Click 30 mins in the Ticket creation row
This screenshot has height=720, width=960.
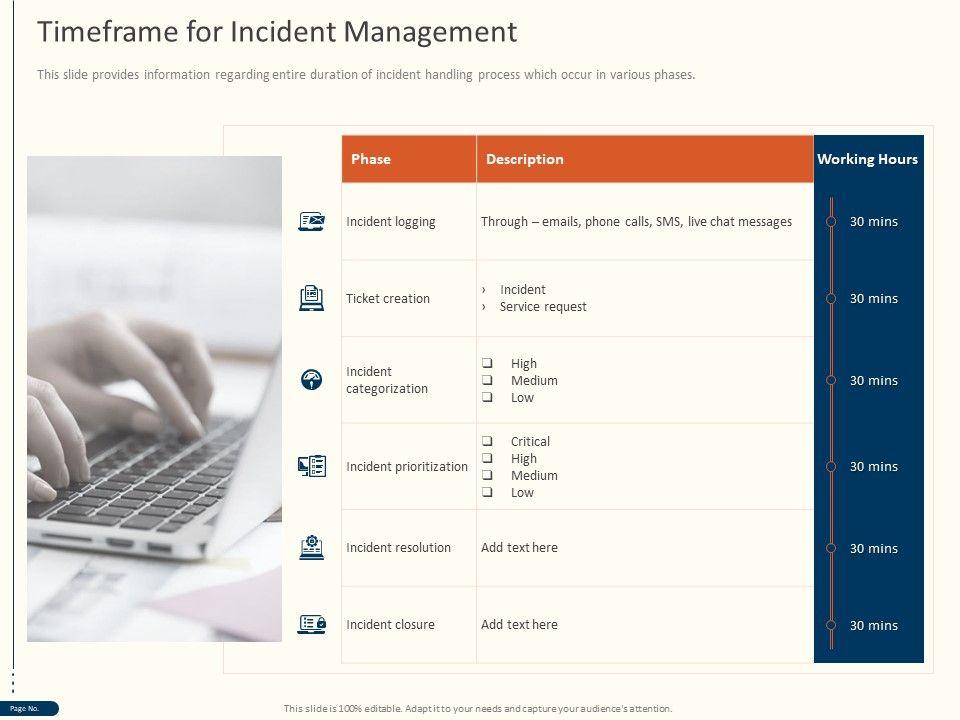874,299
